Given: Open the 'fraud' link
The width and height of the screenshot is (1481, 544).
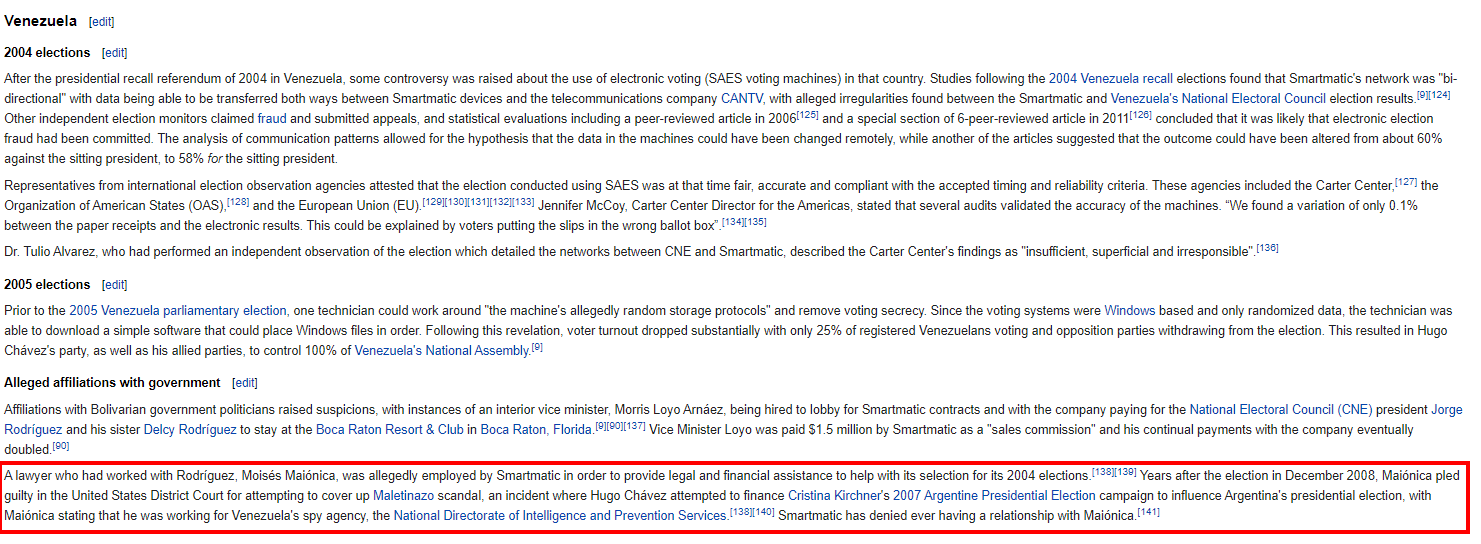Looking at the screenshot, I should (x=272, y=118).
